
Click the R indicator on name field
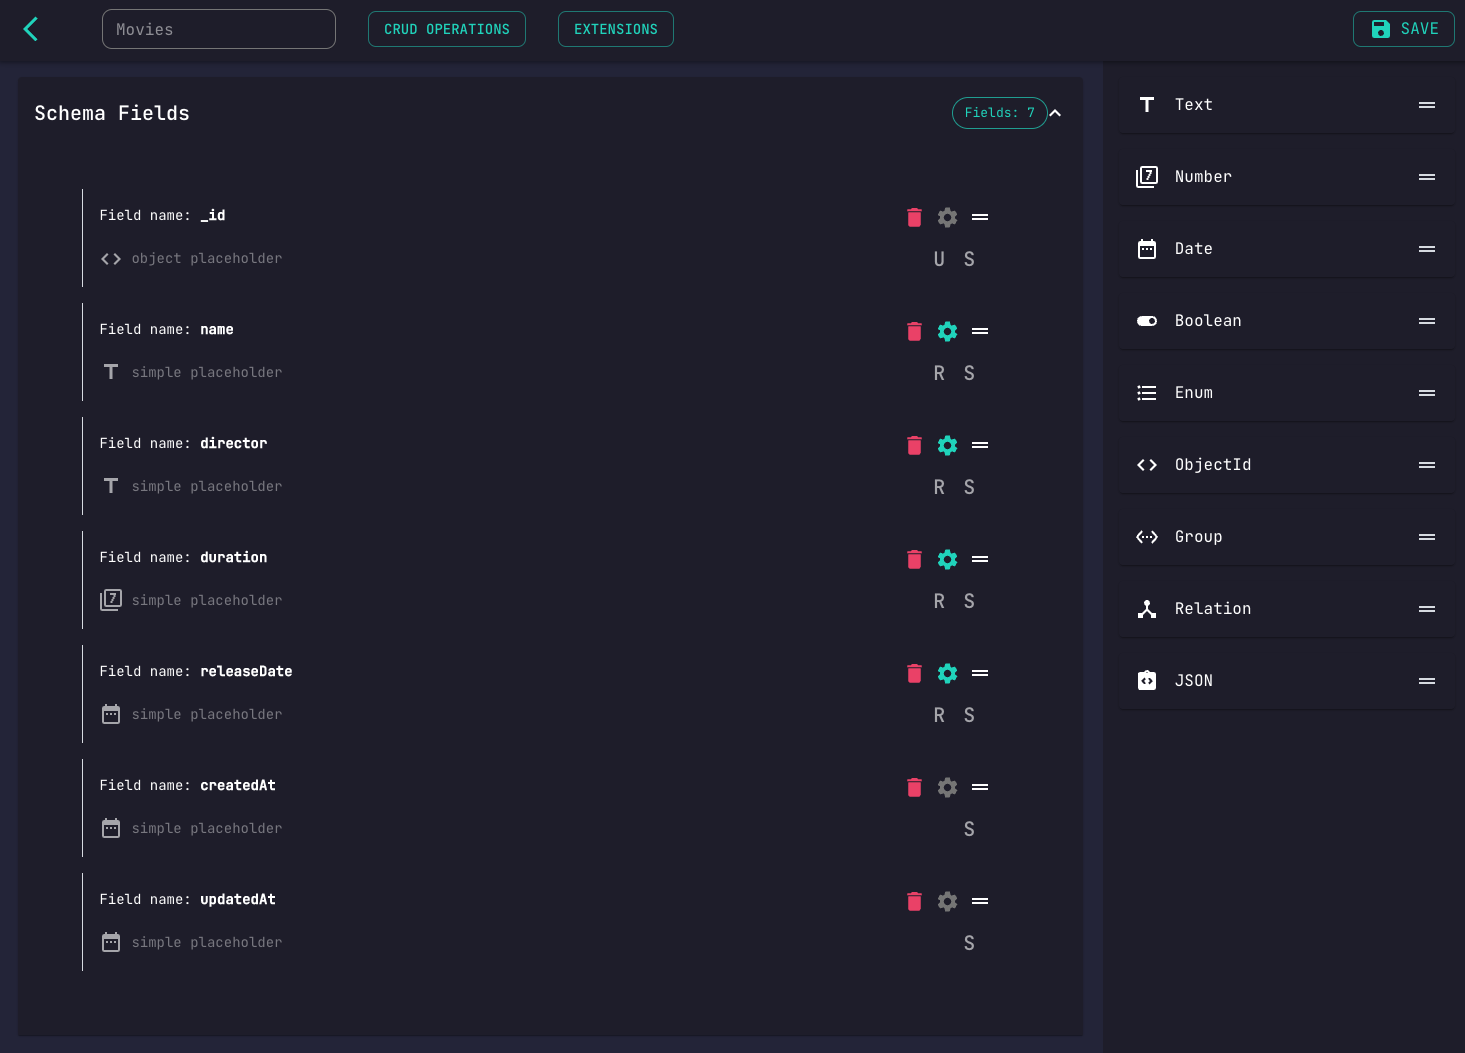(x=939, y=373)
